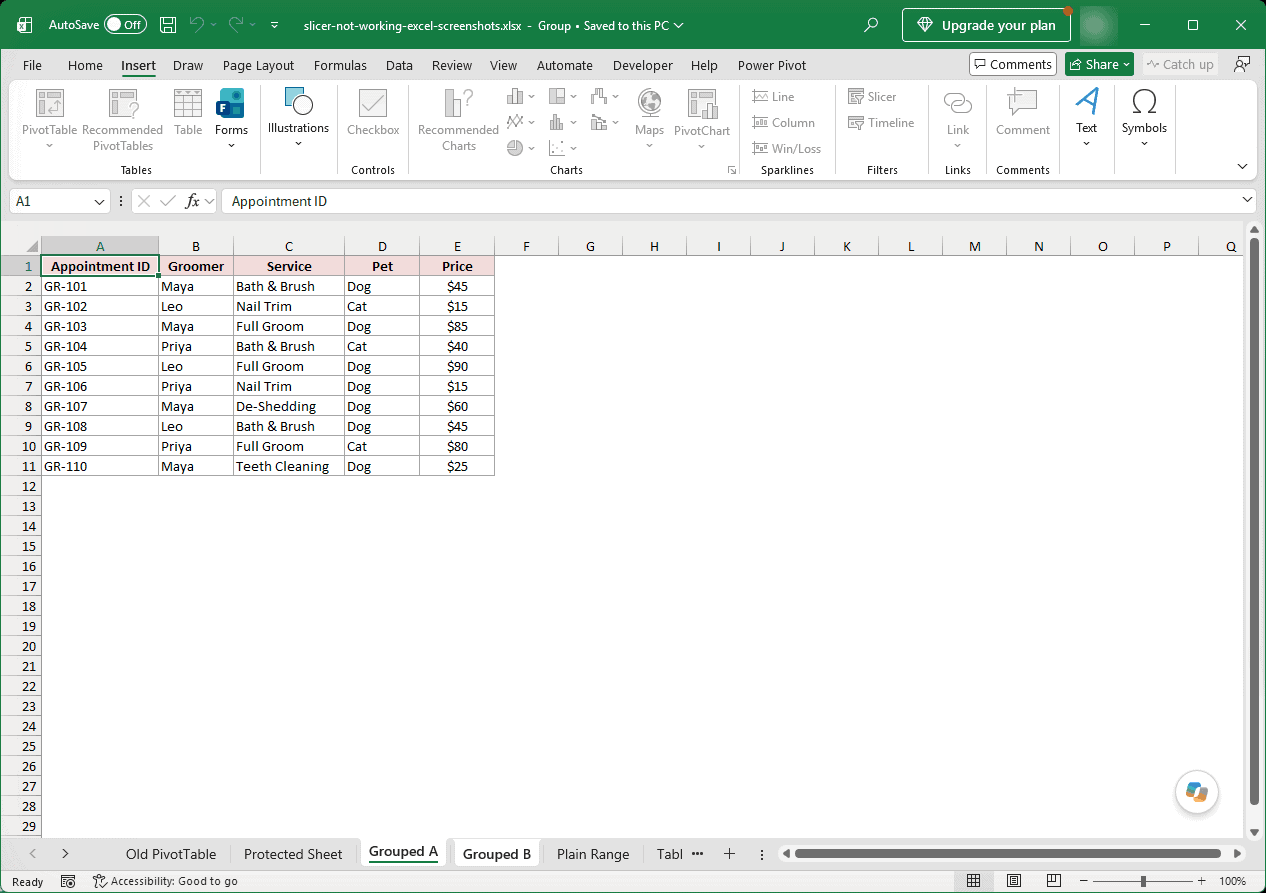This screenshot has width=1266, height=893.
Task: Click the Redo arrow icon
Action: [x=236, y=25]
